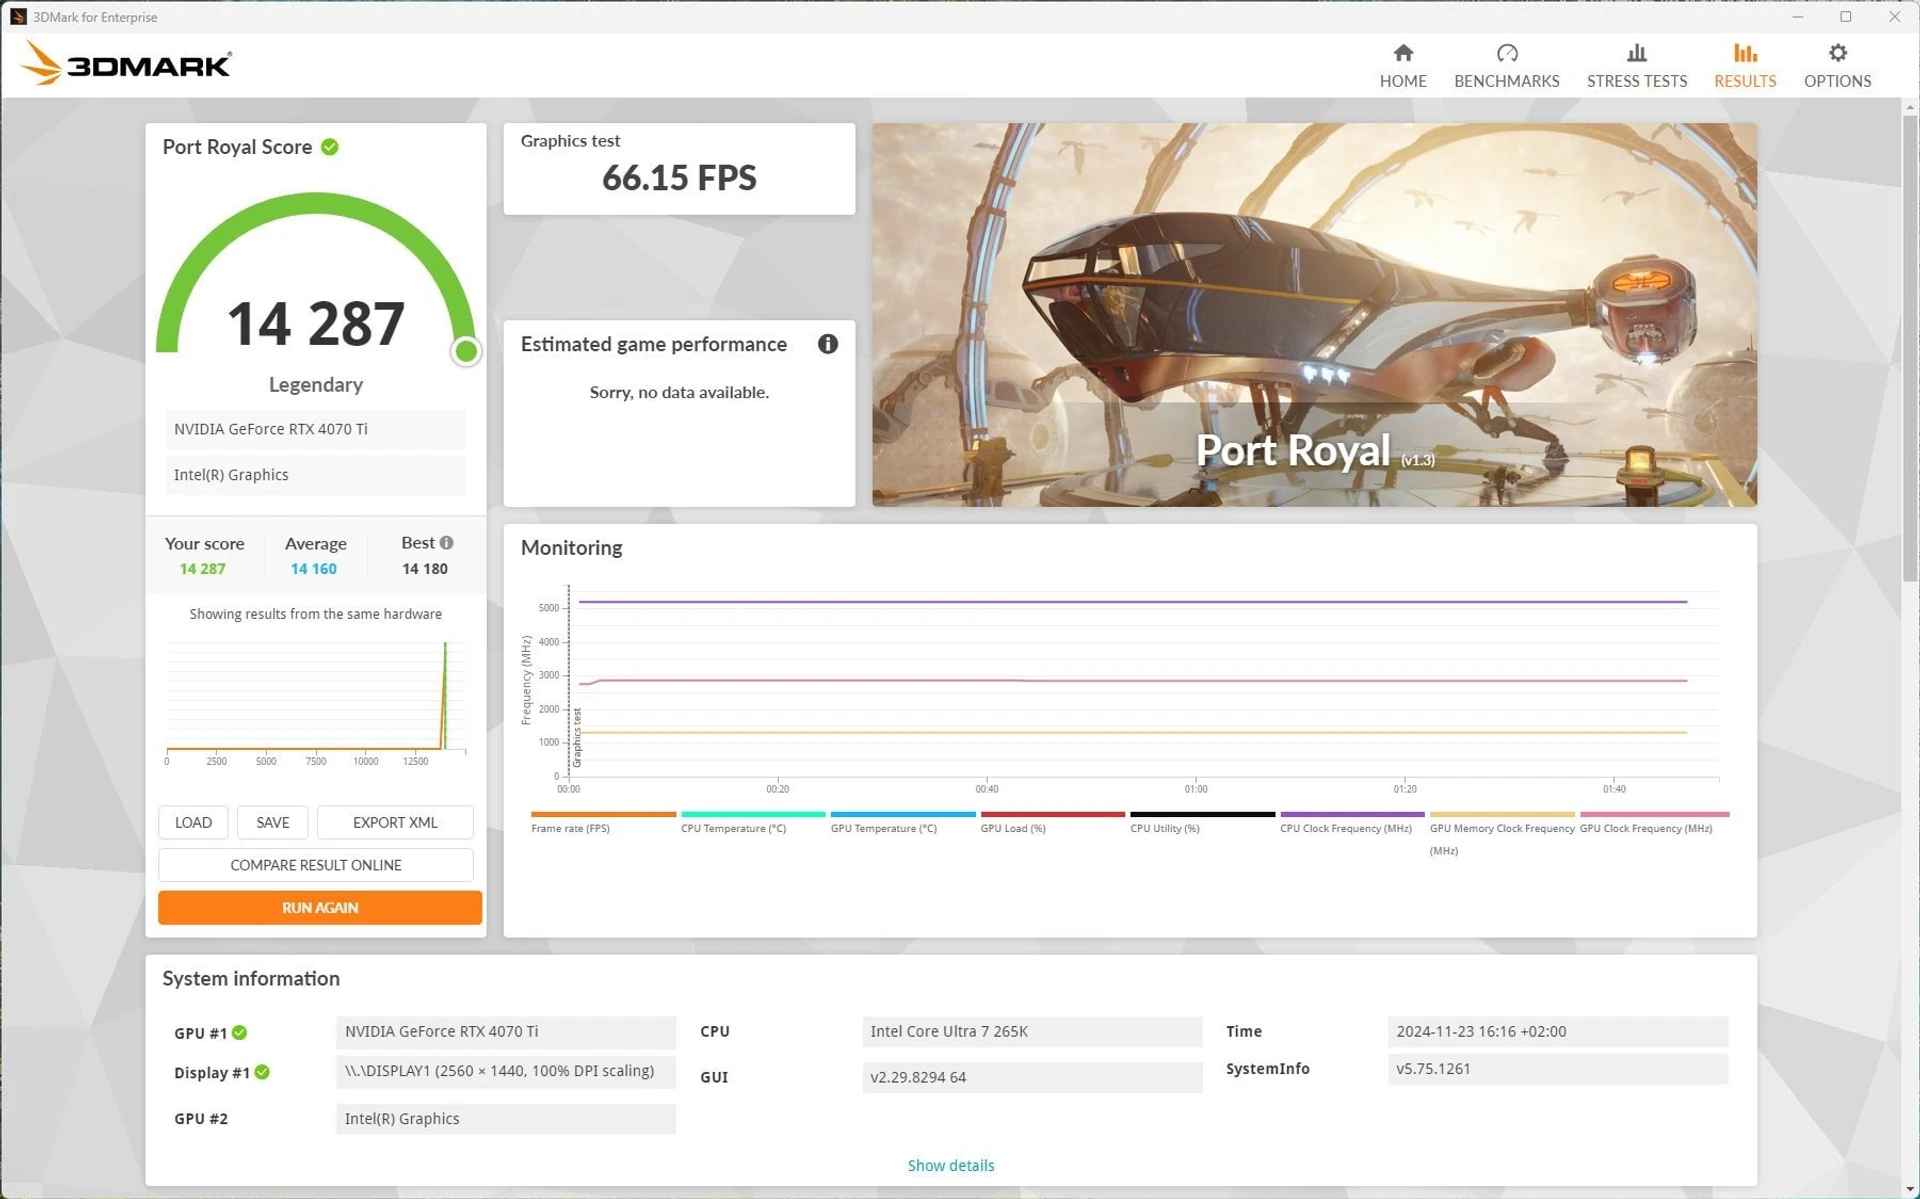Load a saved result with LOAD
The width and height of the screenshot is (1920, 1199).
(x=193, y=822)
